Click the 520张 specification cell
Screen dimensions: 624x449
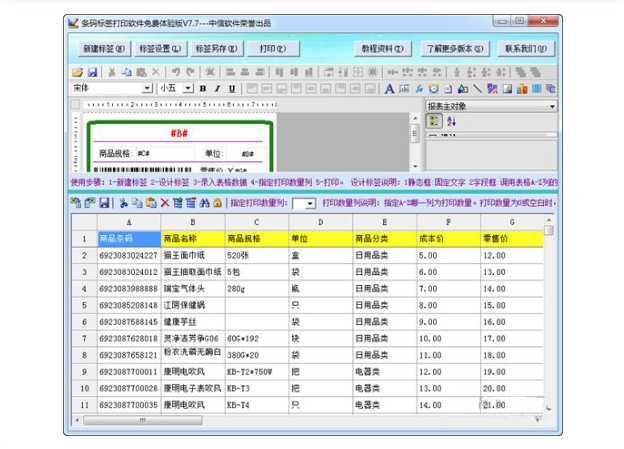[257, 256]
